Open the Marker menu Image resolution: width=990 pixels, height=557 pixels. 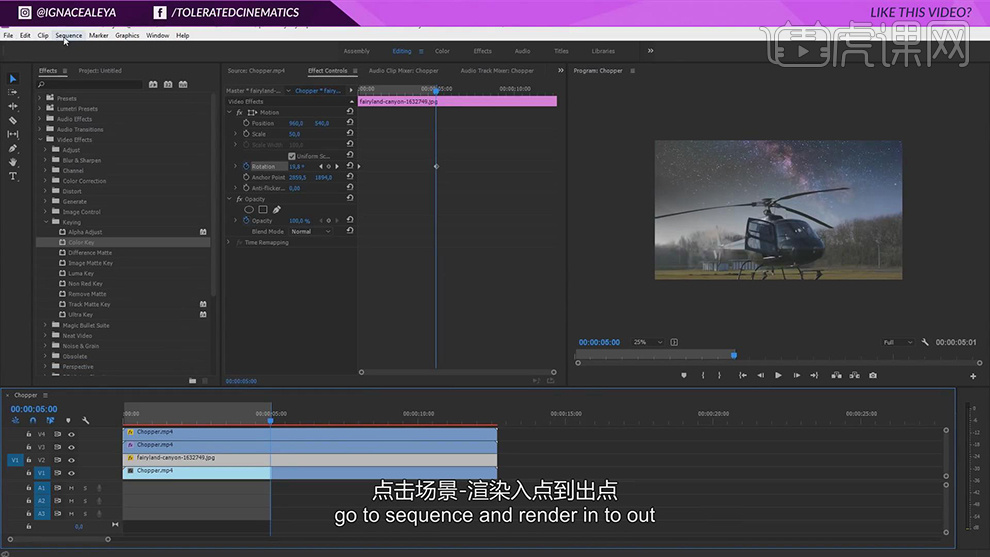pyautogui.click(x=98, y=35)
